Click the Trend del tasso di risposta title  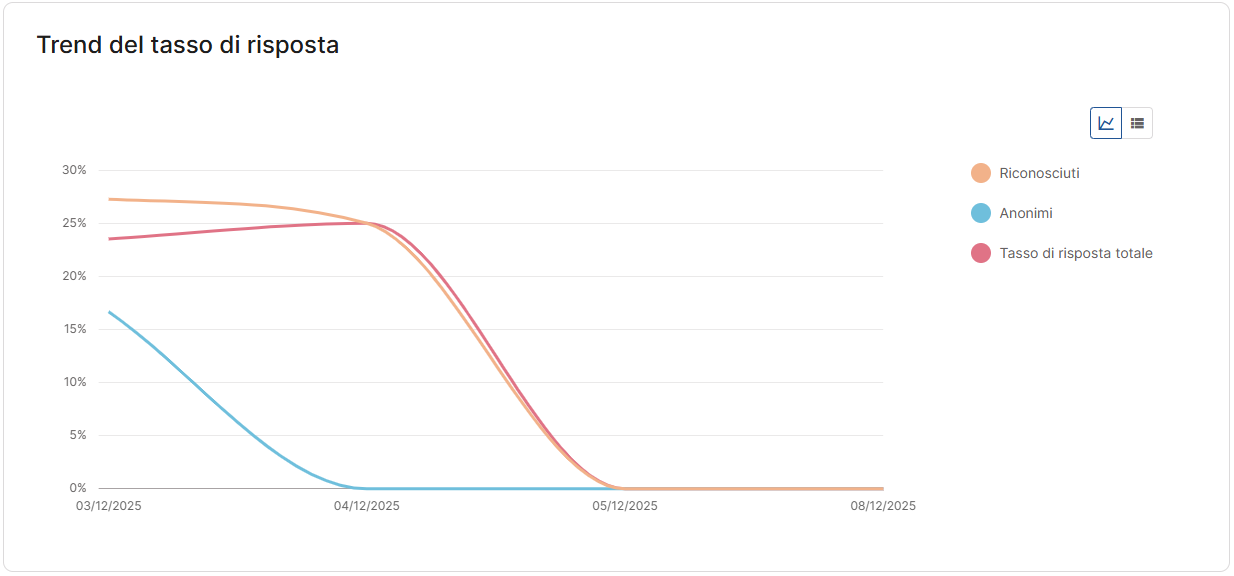coord(188,45)
